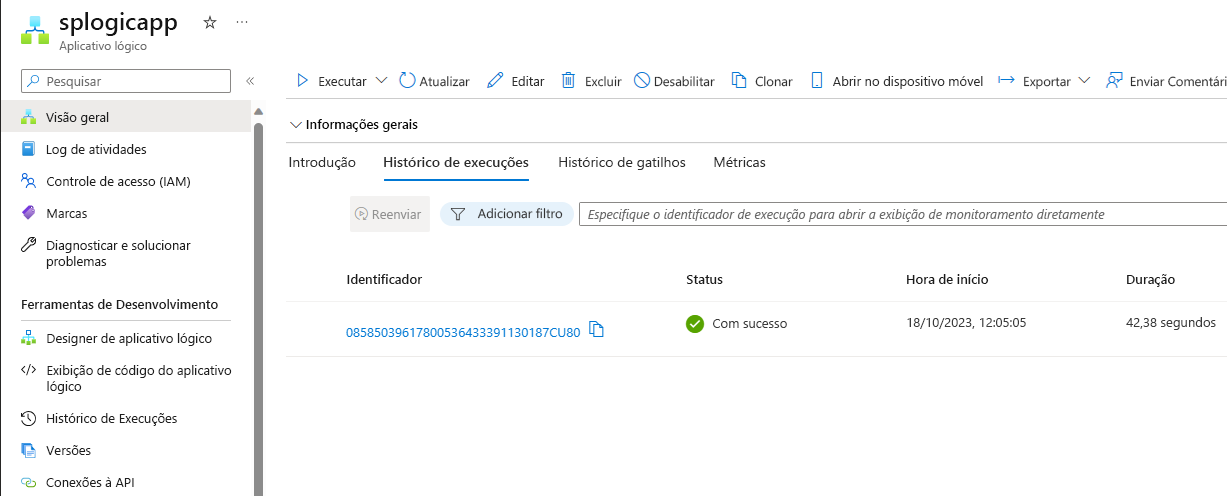
Task: Click the start time 18/10/2023, 12:05:05
Action: pos(966,323)
